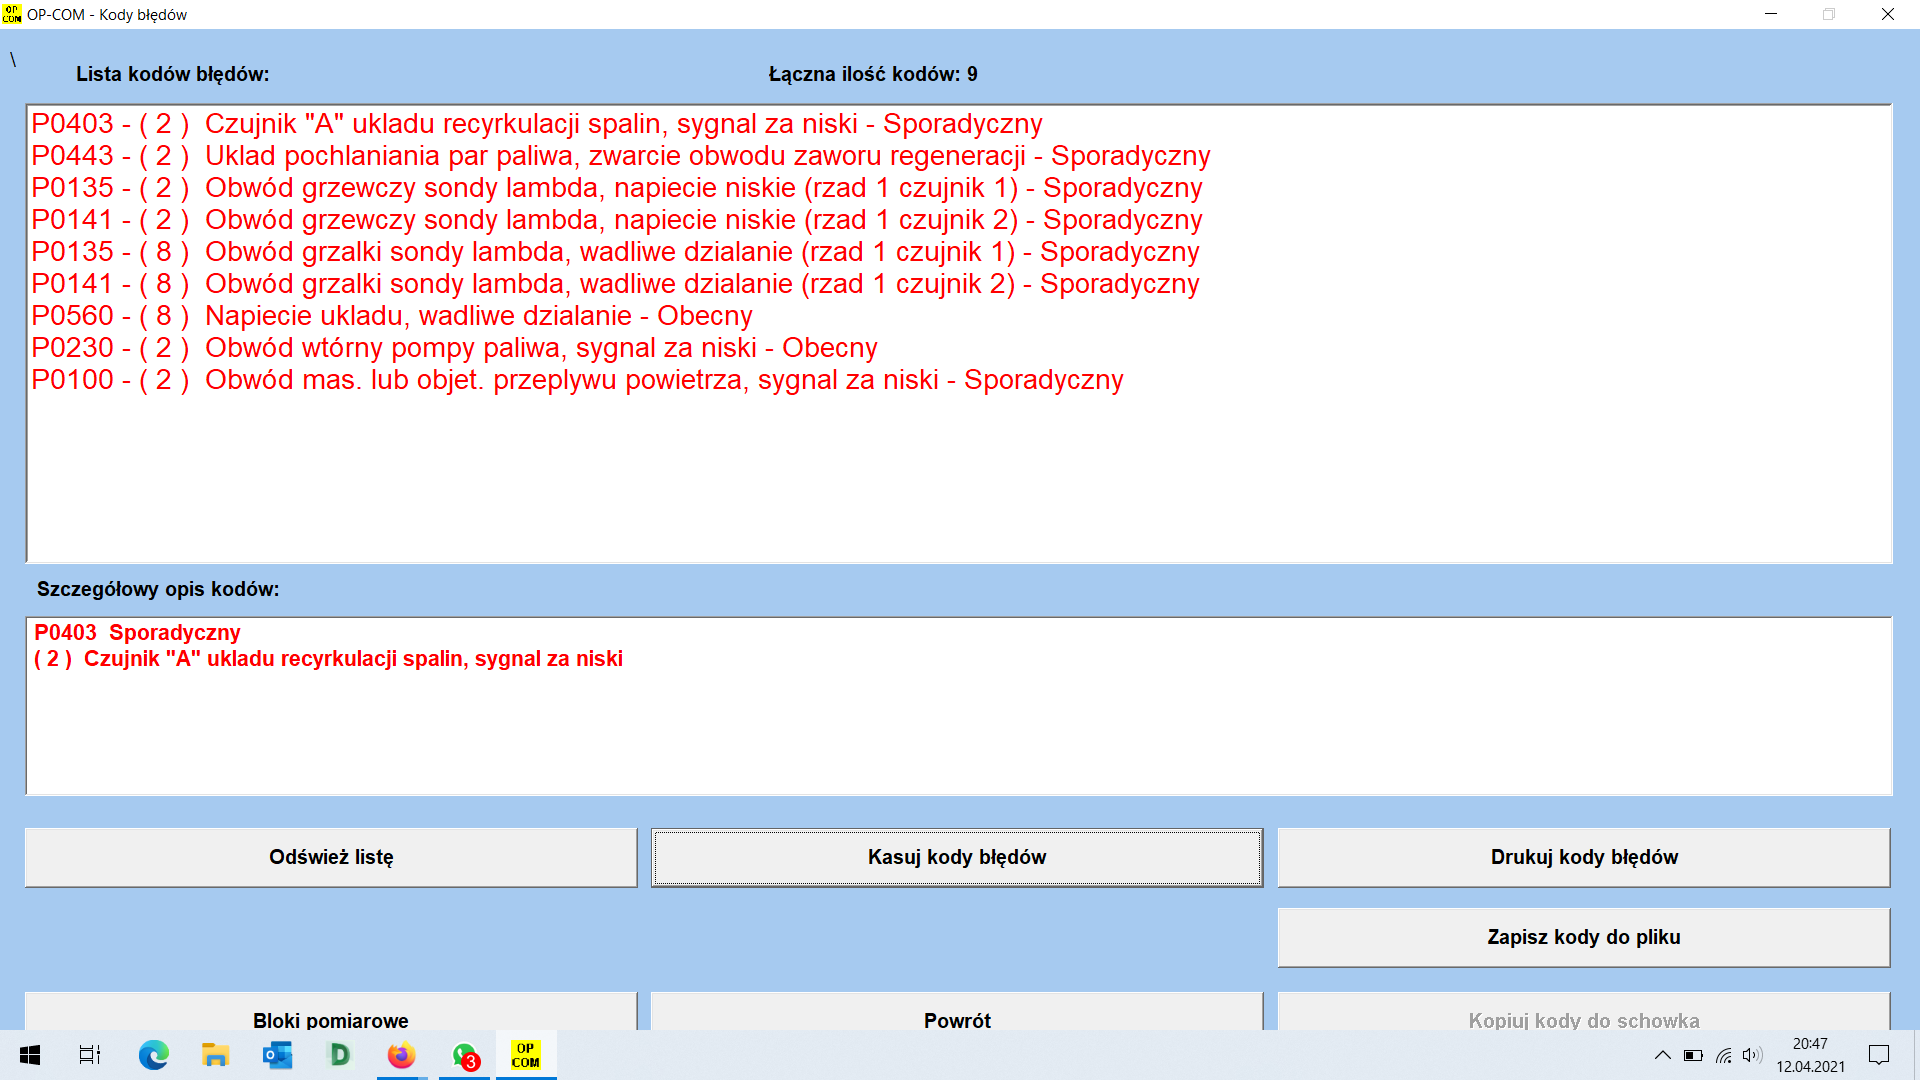Select the P0560 Napiecie ukladu error row
Image resolution: width=1920 pixels, height=1080 pixels.
point(391,316)
